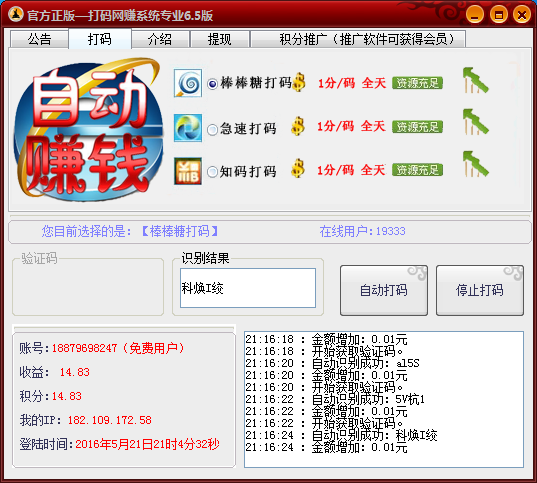Click the login time 2016年5月21日21时4分32秒
Viewport: 537px width, 483px height.
pyautogui.click(x=147, y=444)
